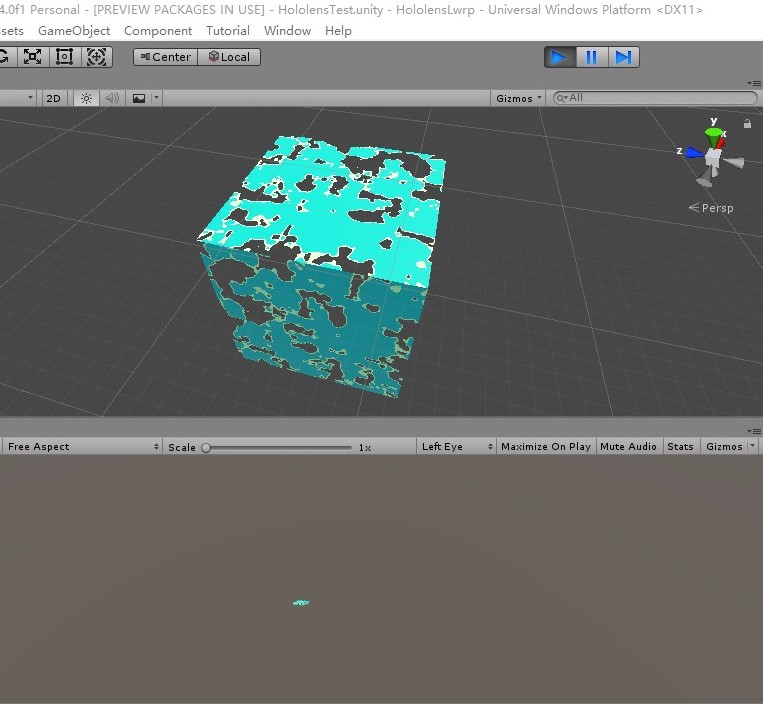Open Game view panel options menu
This screenshot has height=704, width=763.
(754, 431)
